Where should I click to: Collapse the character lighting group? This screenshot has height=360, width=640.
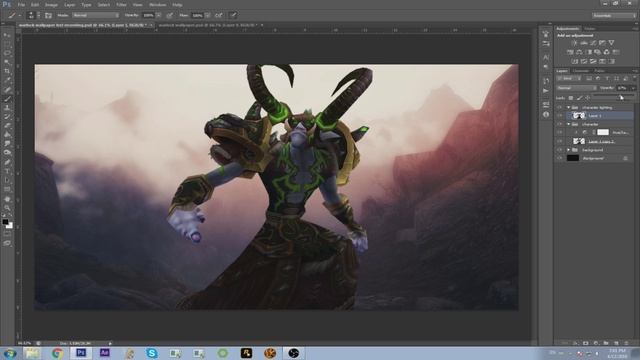(x=569, y=107)
